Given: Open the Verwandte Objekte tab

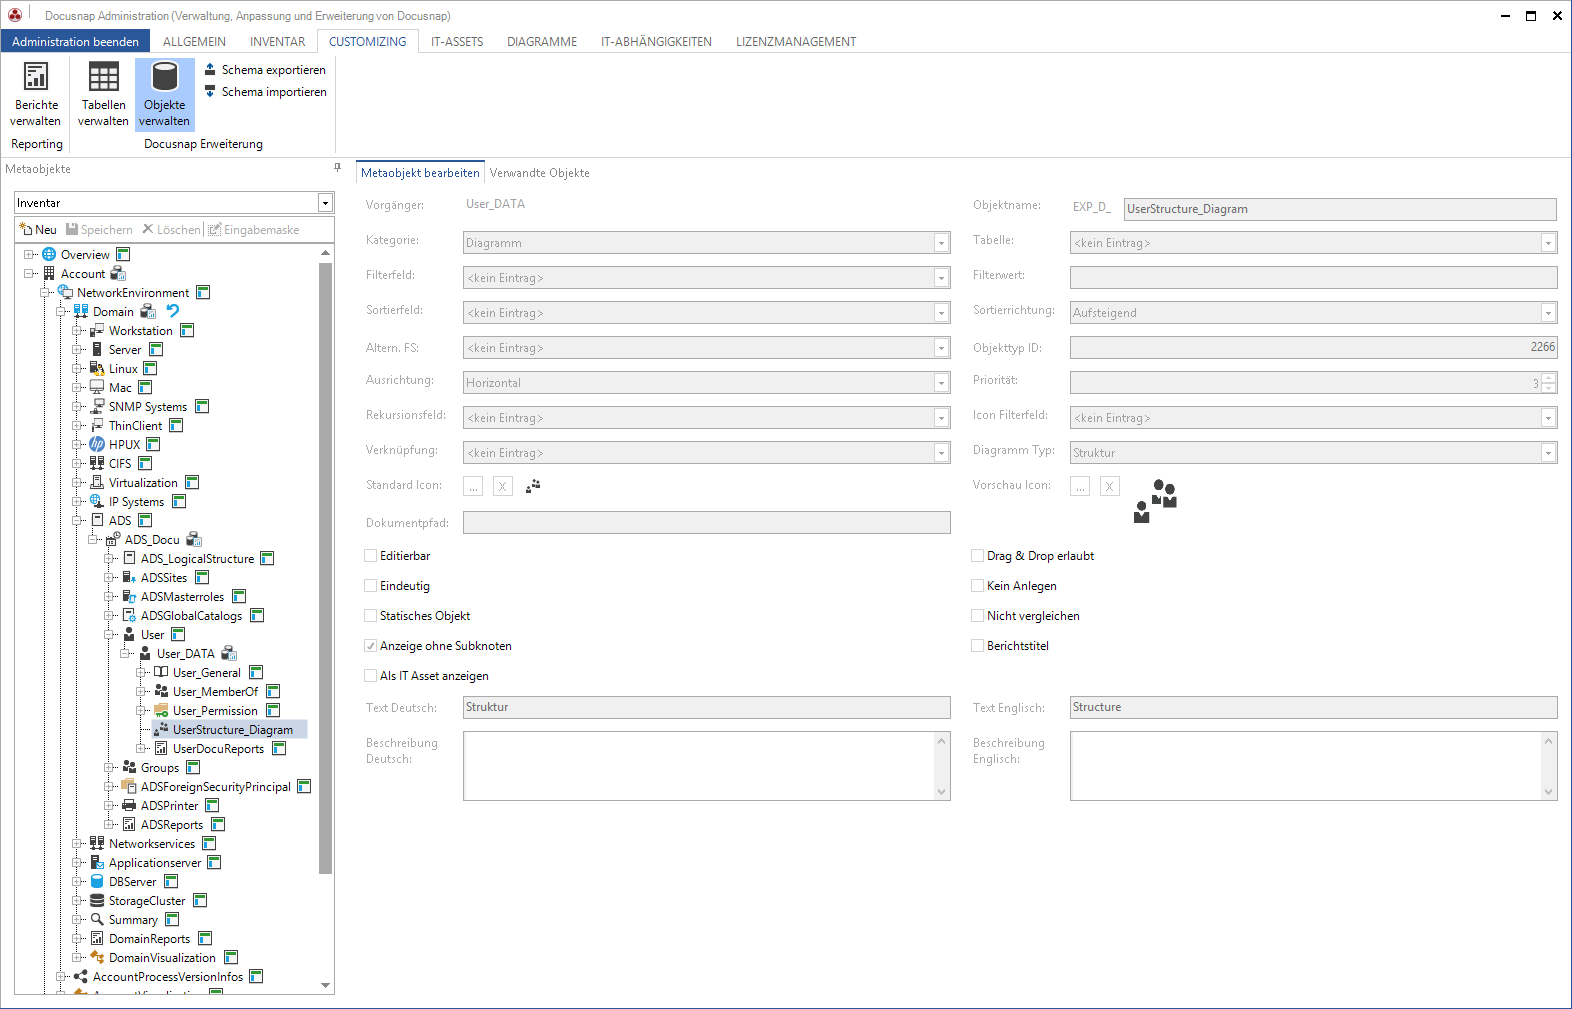Looking at the screenshot, I should 539,173.
